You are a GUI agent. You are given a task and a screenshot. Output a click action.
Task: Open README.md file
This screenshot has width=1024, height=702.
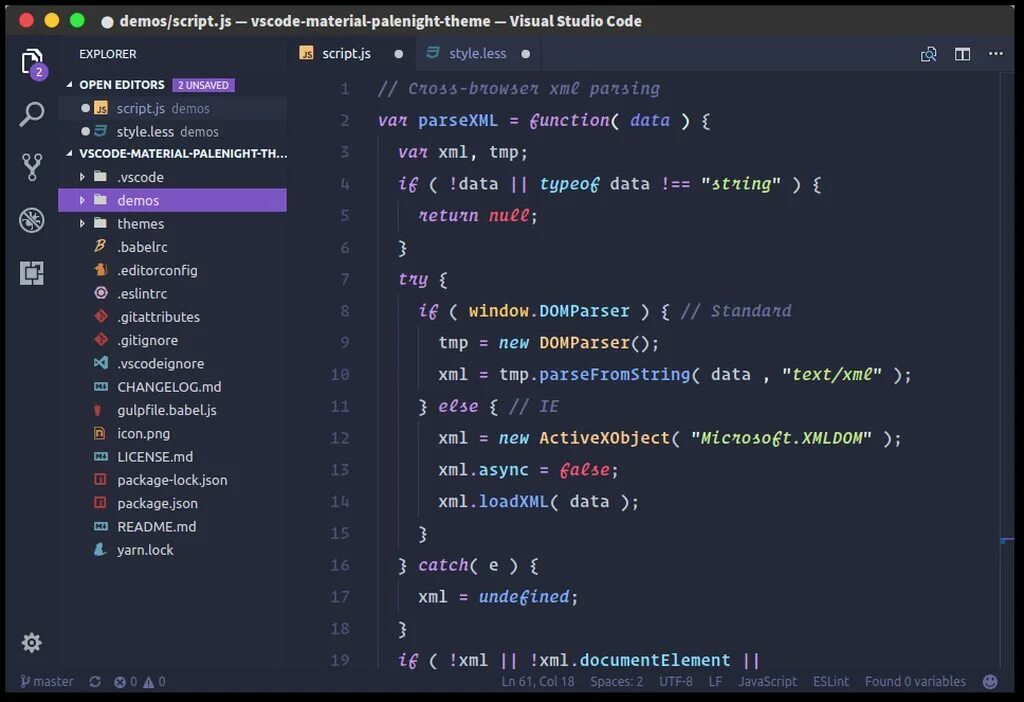point(173,526)
